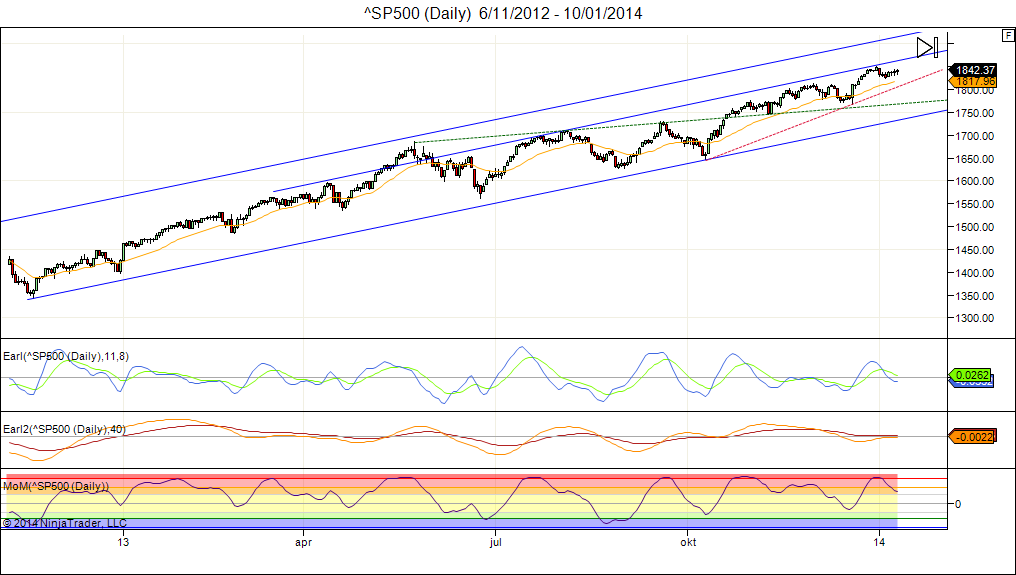1016x575 pixels.
Task: Select the orange 1817.96 price marker
Action: pos(973,81)
